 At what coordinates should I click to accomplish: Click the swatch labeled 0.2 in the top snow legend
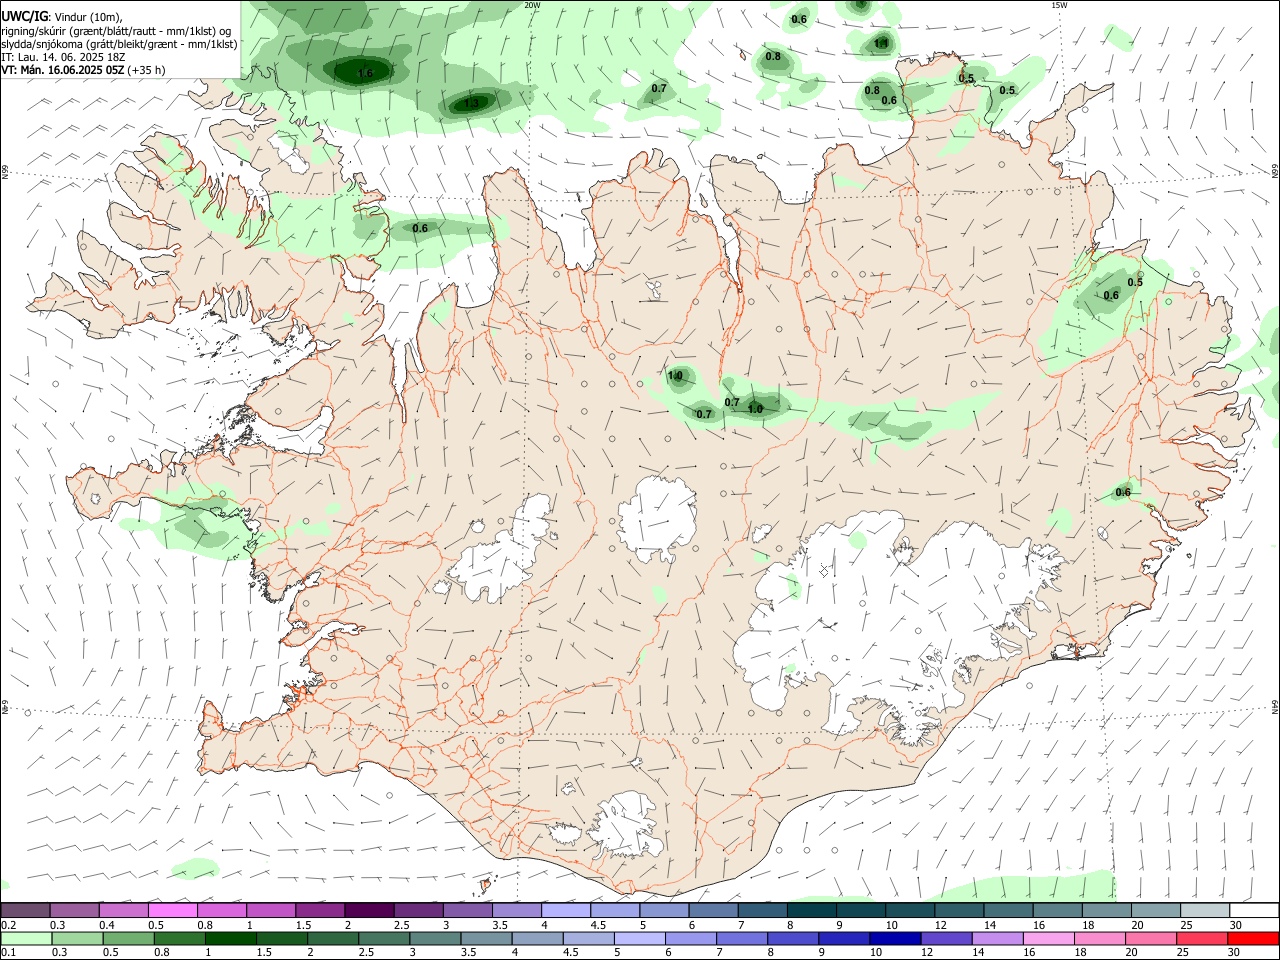[25, 910]
